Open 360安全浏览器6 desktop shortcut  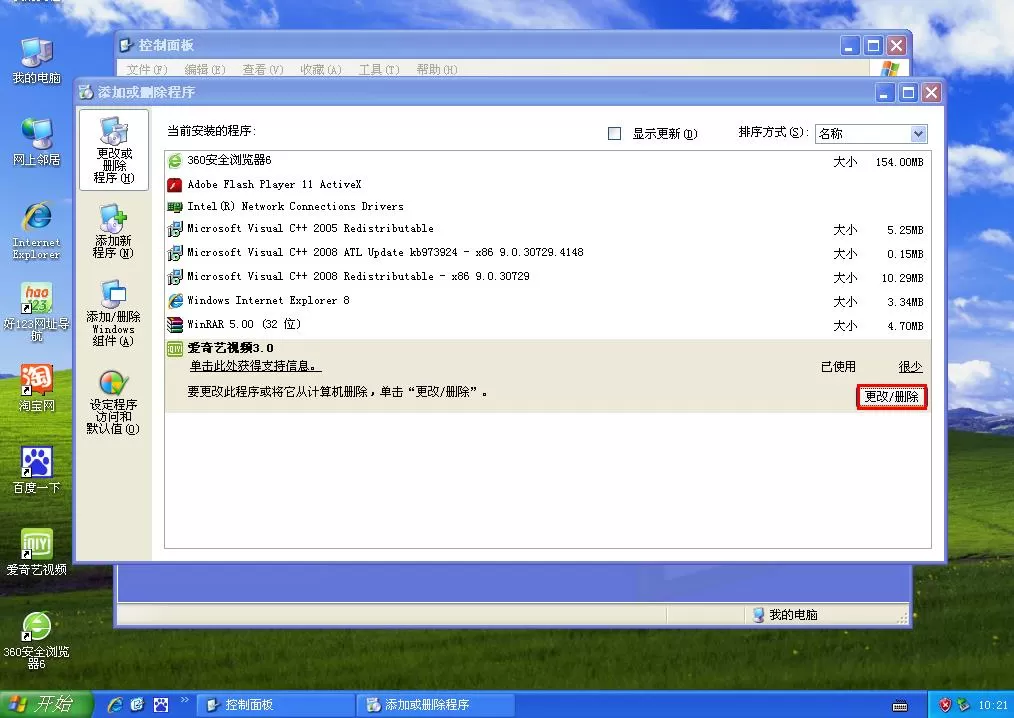point(37,640)
